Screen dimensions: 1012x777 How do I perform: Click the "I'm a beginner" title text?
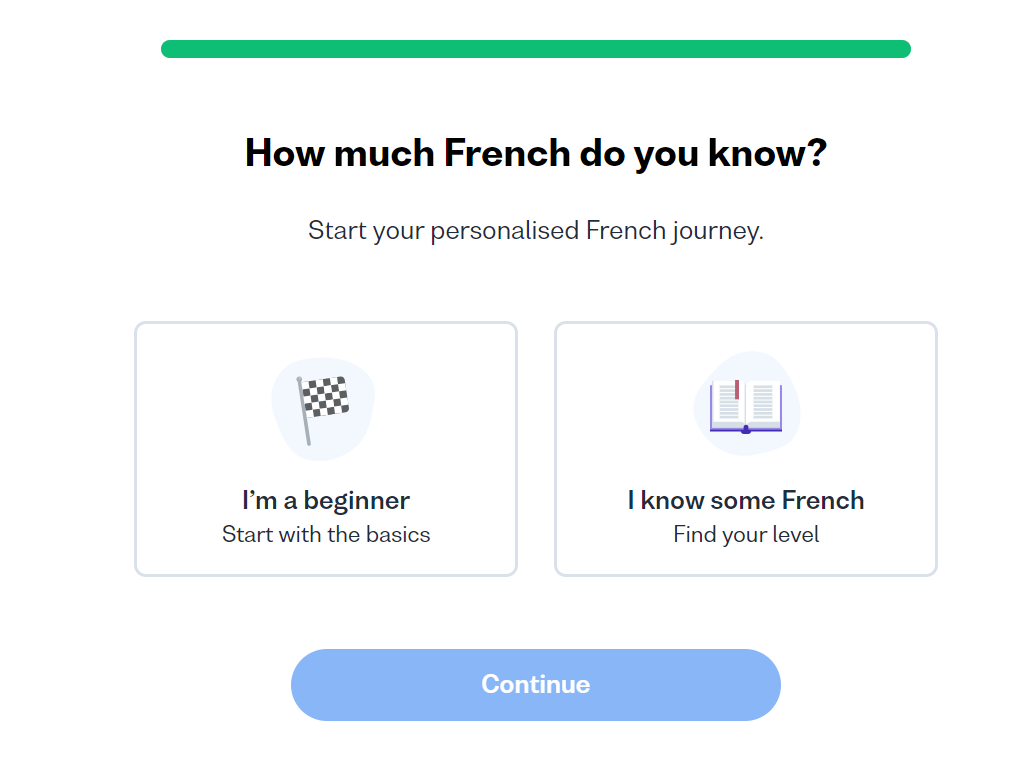coord(326,500)
